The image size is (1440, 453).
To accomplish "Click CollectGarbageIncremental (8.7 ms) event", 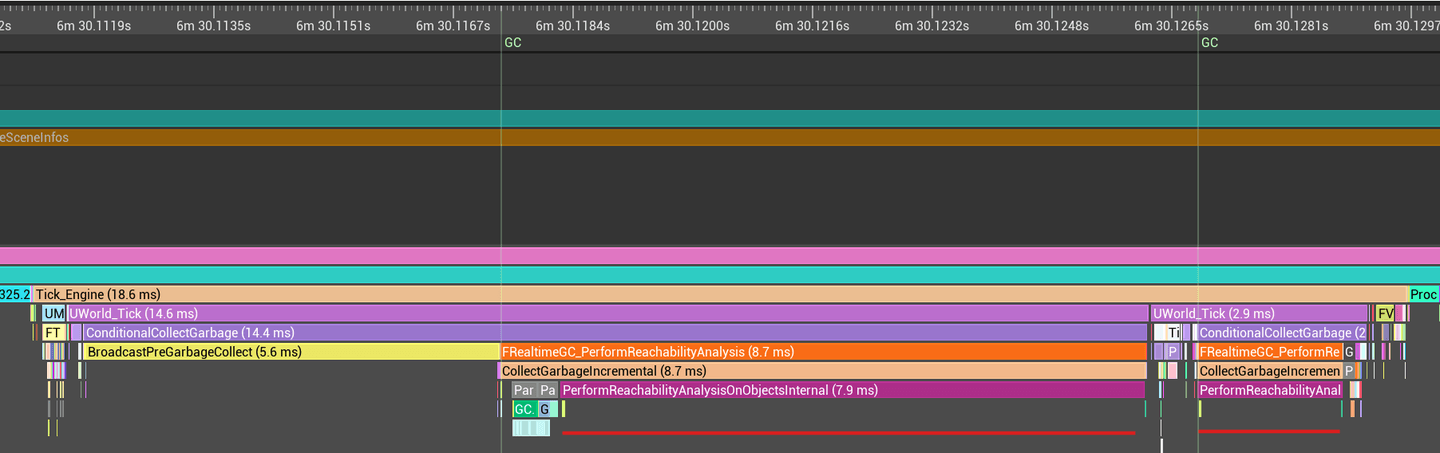I will click(820, 371).
